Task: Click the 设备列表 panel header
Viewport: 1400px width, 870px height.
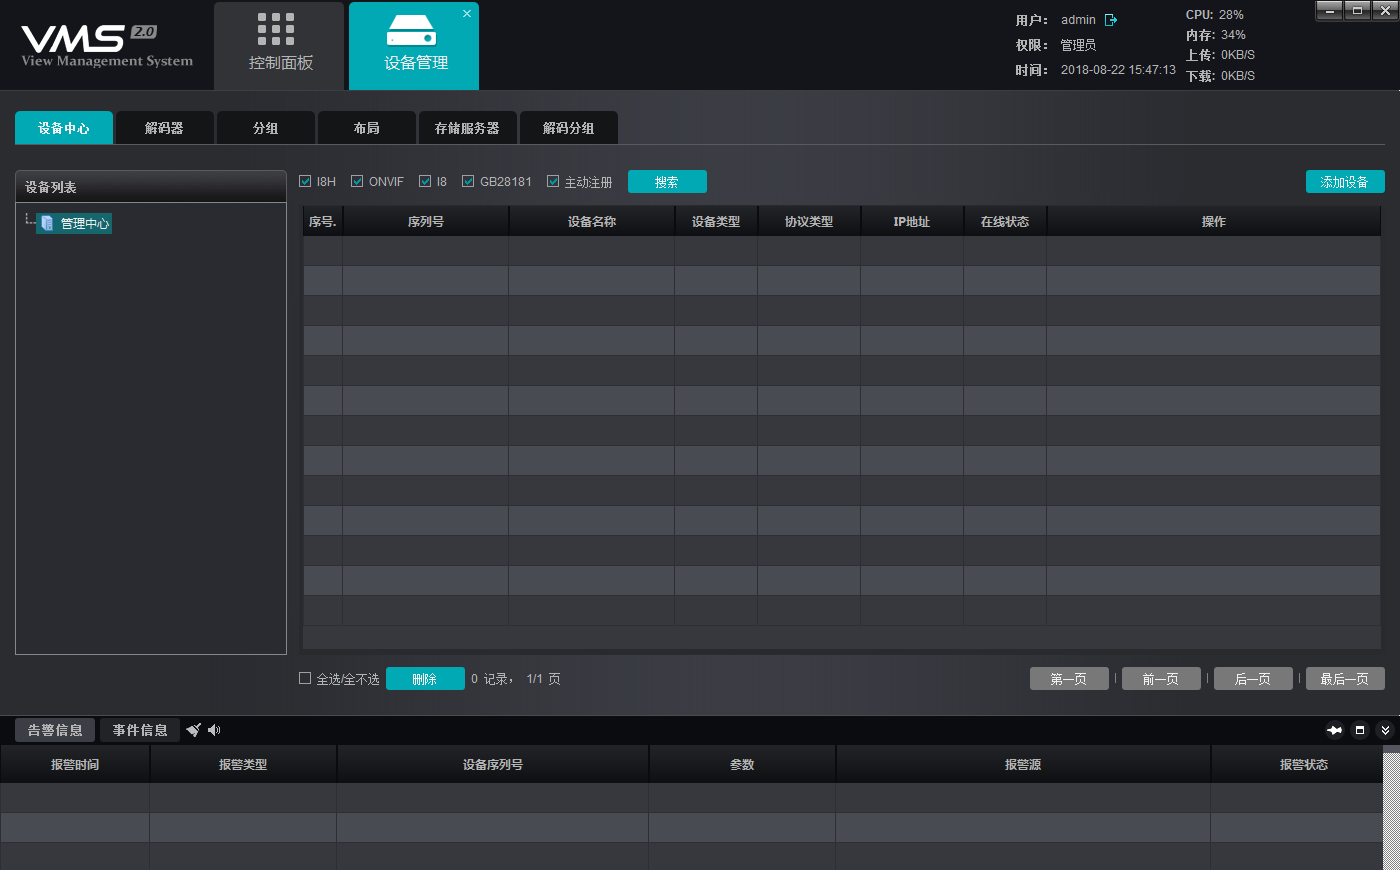Action: click(151, 187)
